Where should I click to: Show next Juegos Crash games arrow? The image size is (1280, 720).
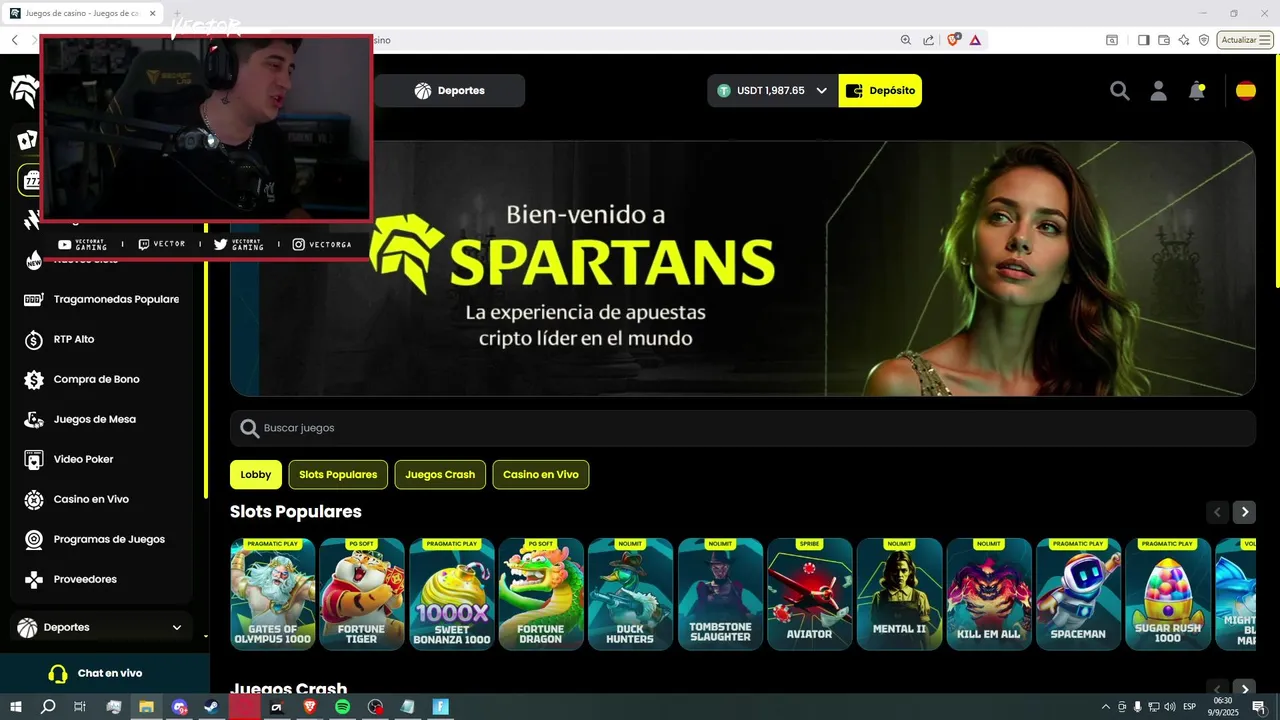(1244, 689)
